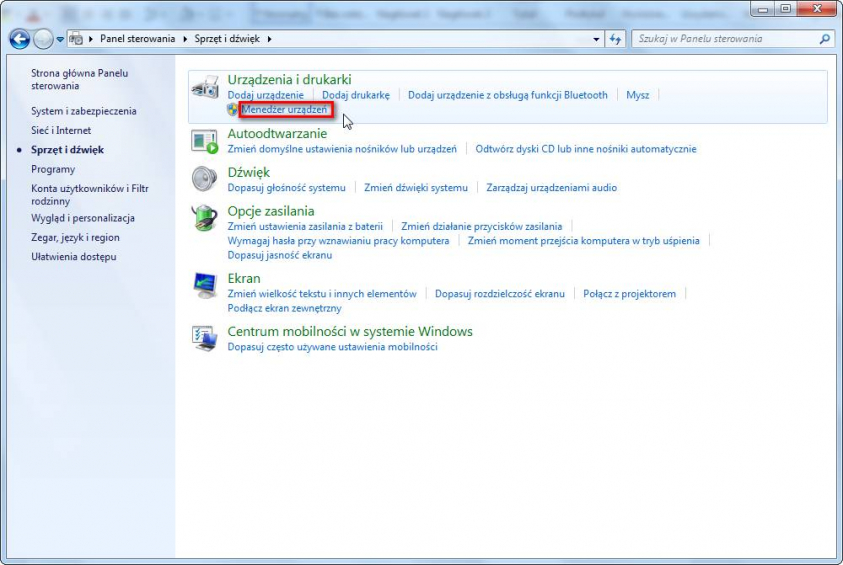Click Dopasuj jasność ekranu link
Viewport: 843px width, 565px height.
280,255
